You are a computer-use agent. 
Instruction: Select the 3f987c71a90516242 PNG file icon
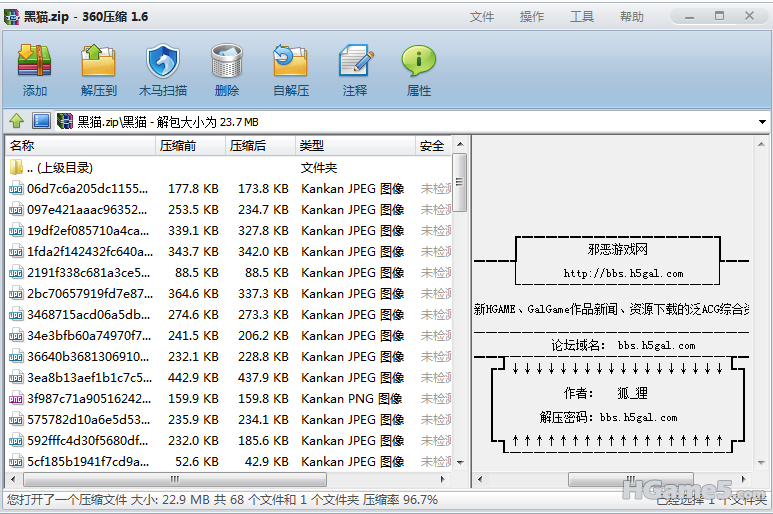coord(16,399)
